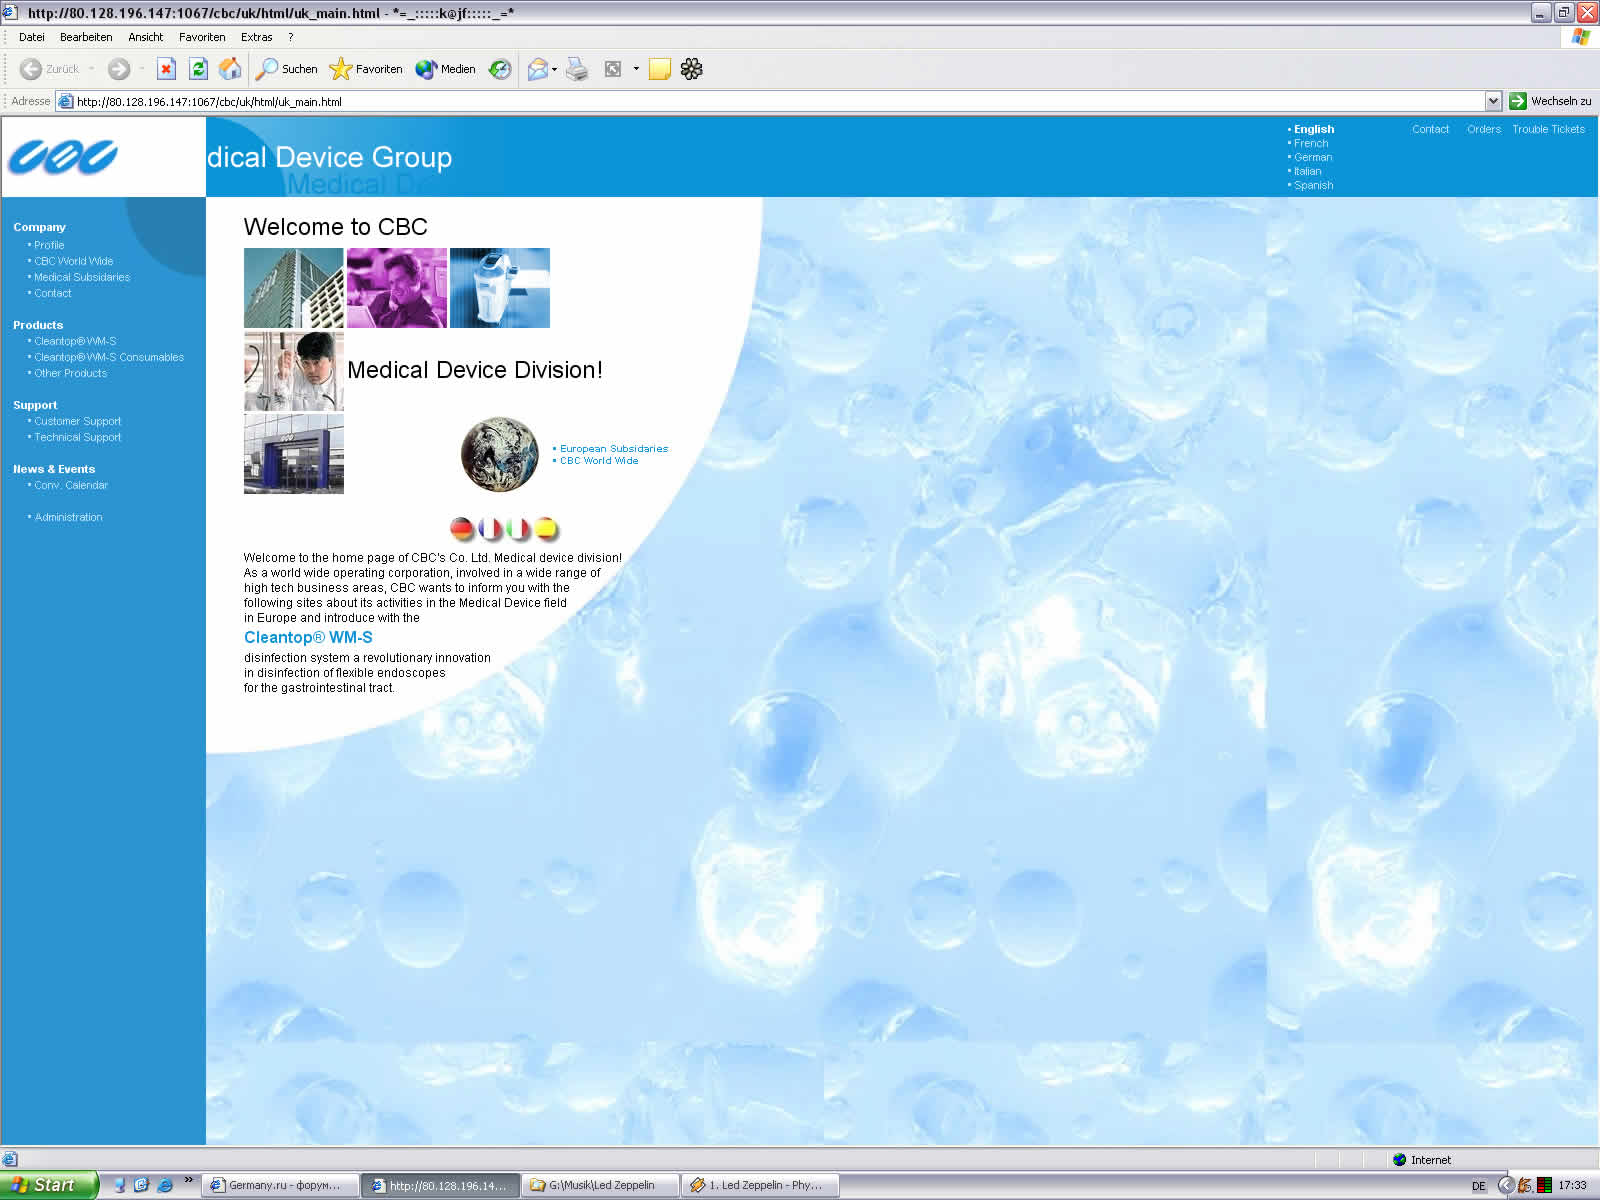Click the blue Cleantop WM-S heading link
1600x1200 pixels.
coord(308,637)
